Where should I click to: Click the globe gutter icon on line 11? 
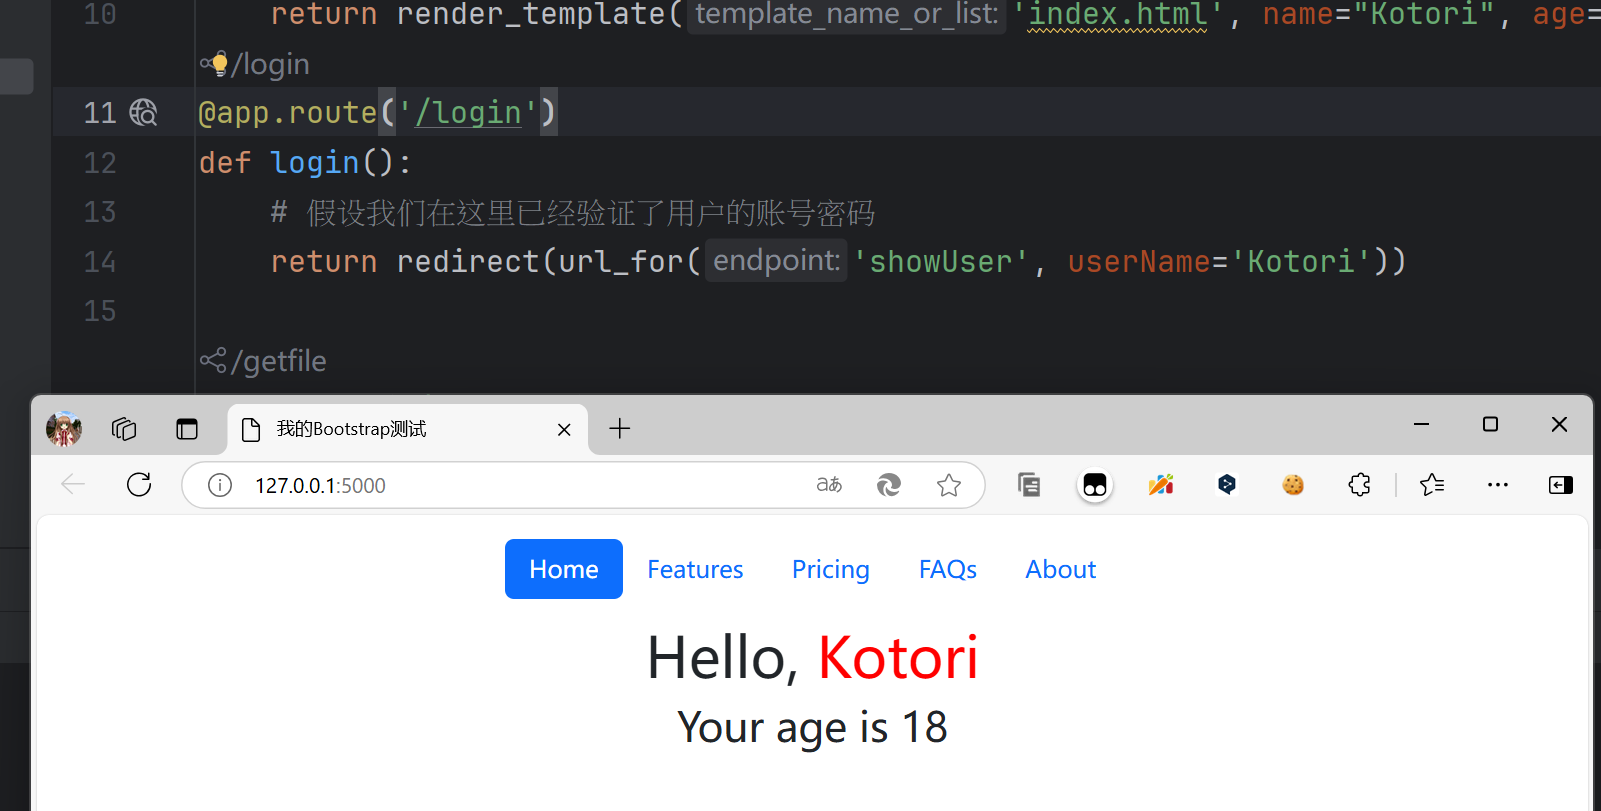click(x=143, y=113)
